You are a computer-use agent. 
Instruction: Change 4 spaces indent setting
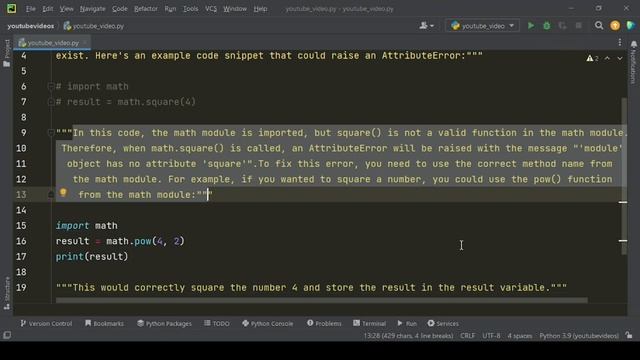click(520, 336)
